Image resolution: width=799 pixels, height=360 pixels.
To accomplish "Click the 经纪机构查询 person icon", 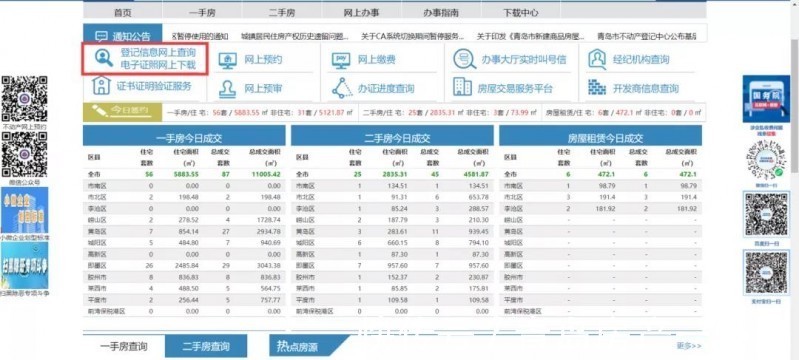I will (x=597, y=60).
